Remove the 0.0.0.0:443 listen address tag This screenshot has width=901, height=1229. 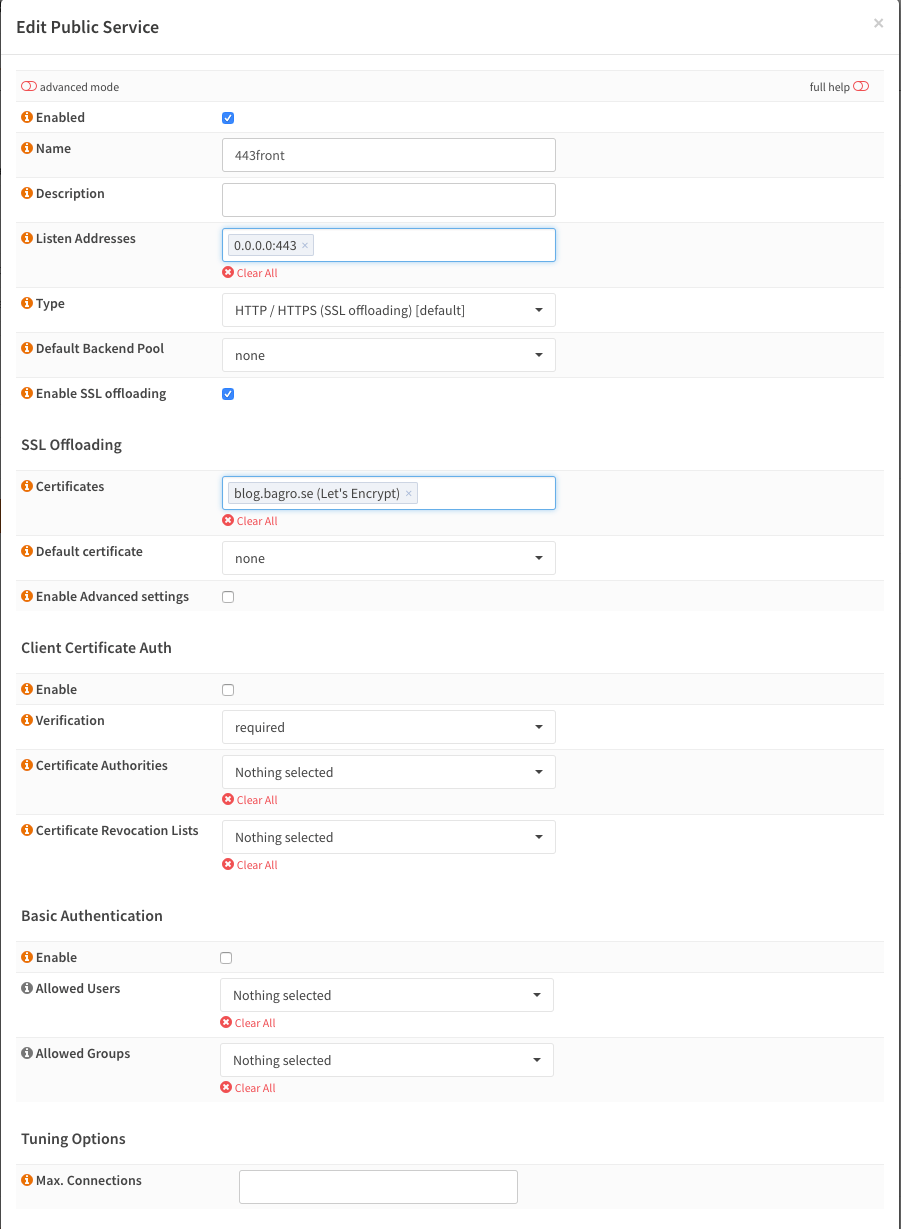point(305,246)
